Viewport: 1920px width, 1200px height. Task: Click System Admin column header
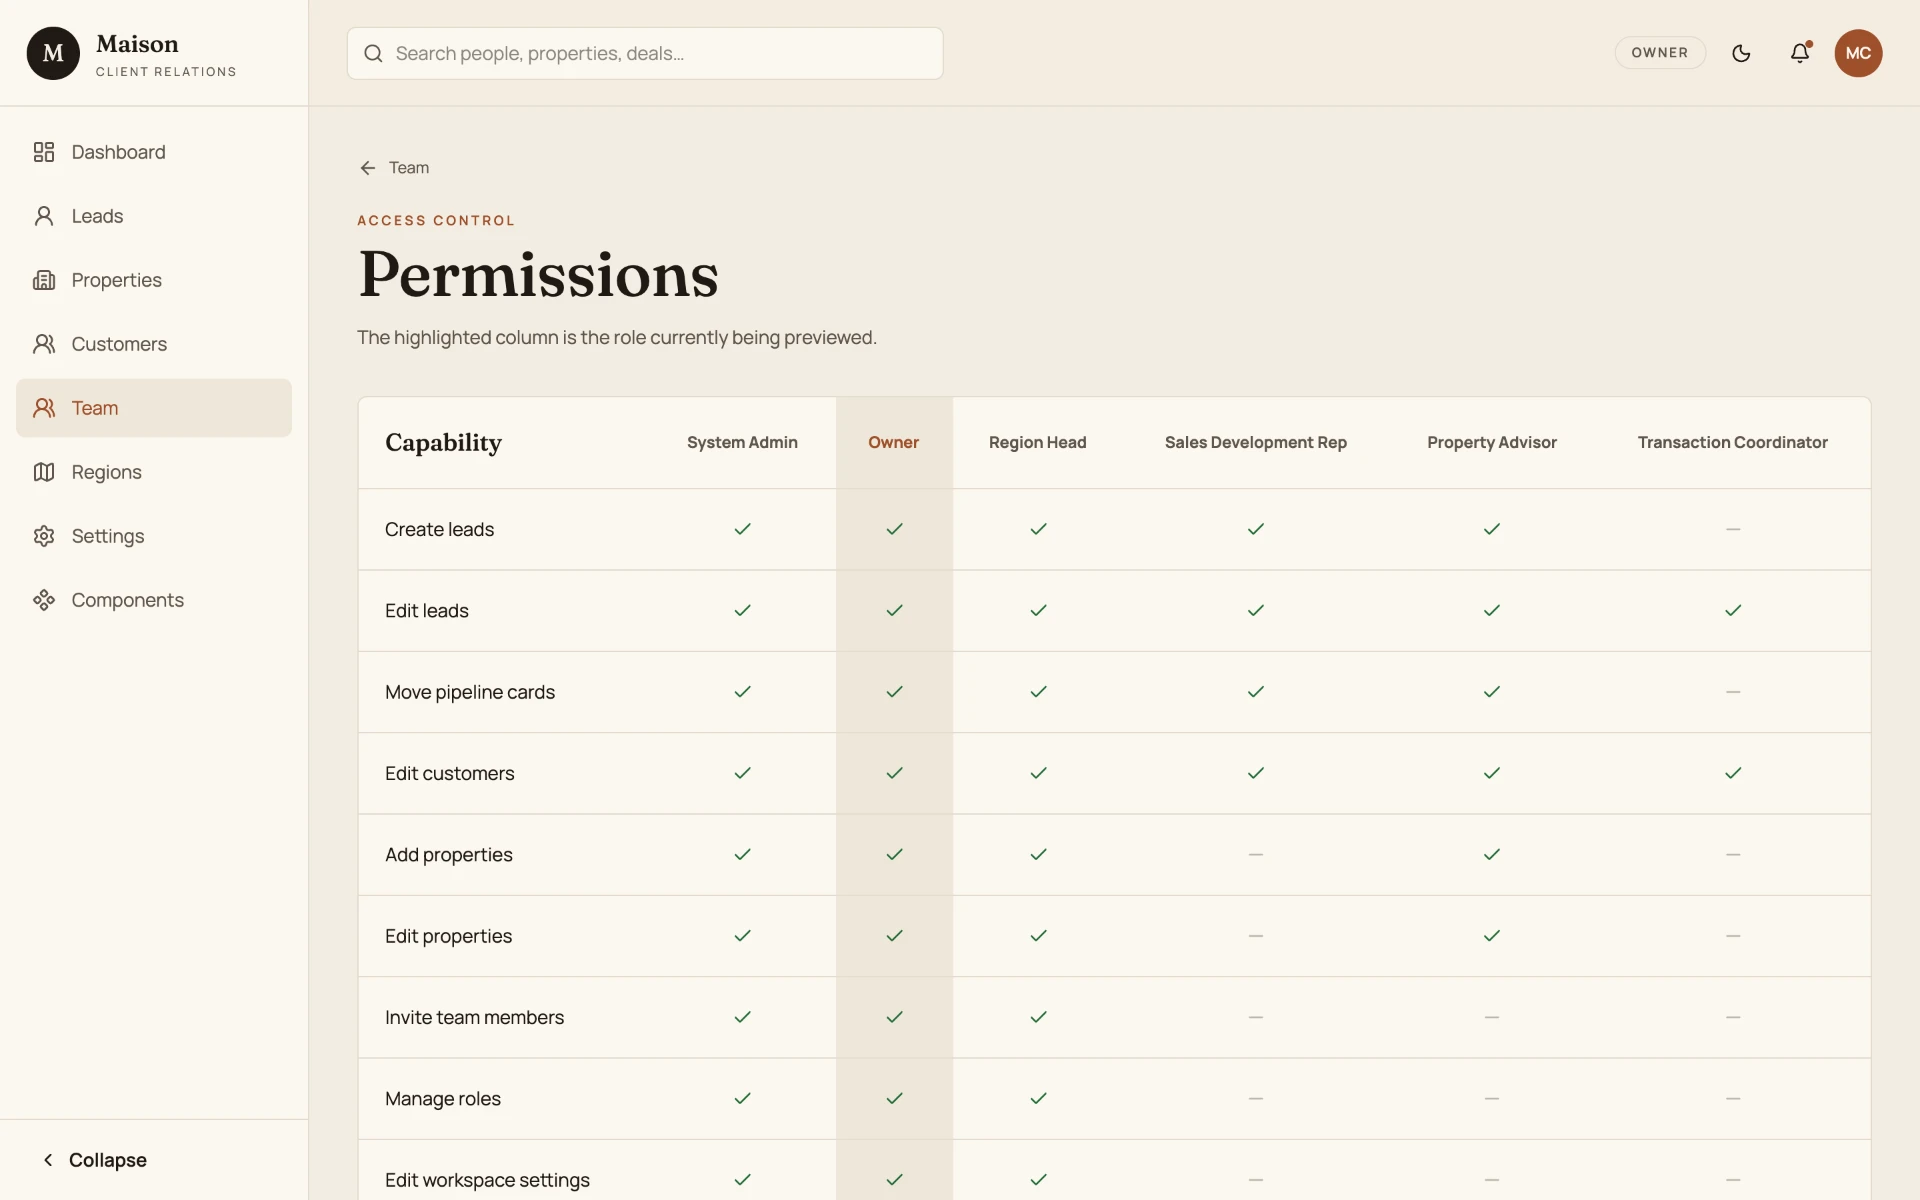point(742,442)
